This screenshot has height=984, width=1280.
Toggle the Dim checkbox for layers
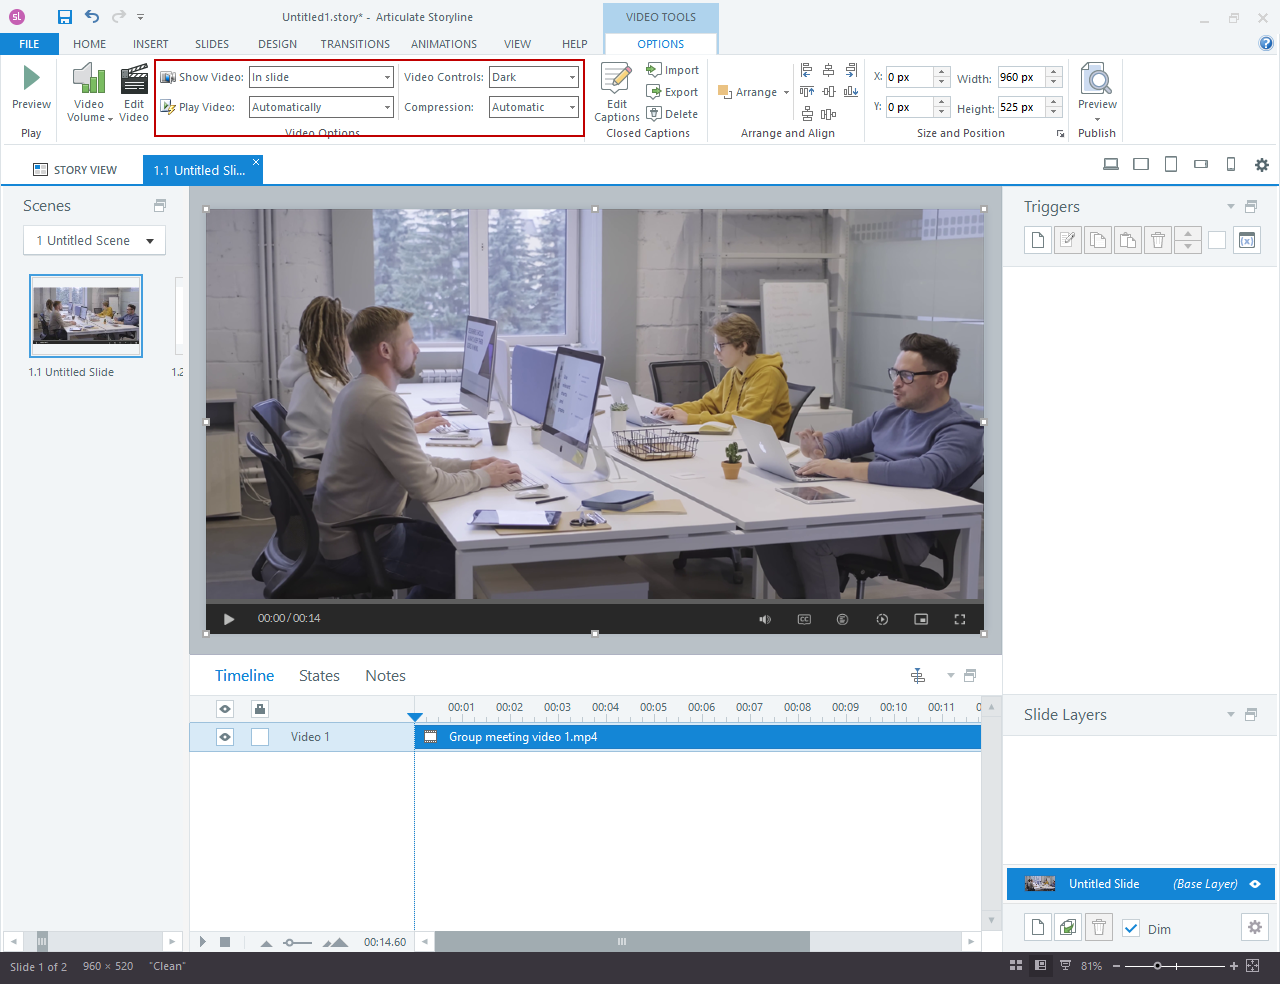tap(1131, 929)
